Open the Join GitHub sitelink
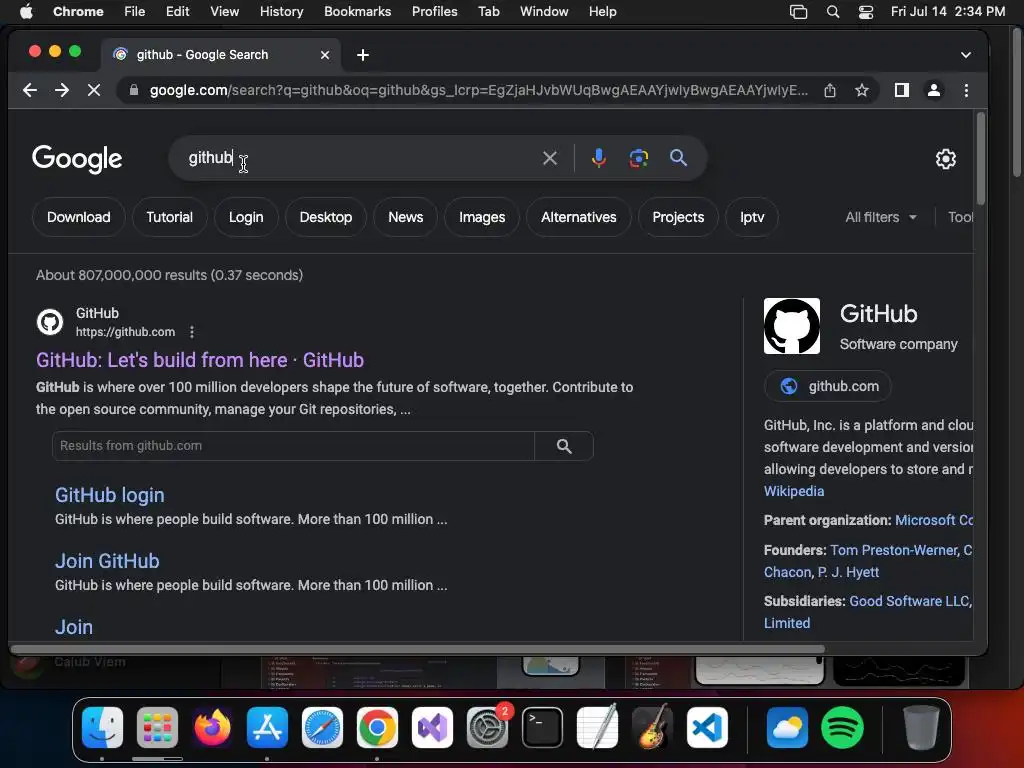The image size is (1024, 768). pos(107,561)
